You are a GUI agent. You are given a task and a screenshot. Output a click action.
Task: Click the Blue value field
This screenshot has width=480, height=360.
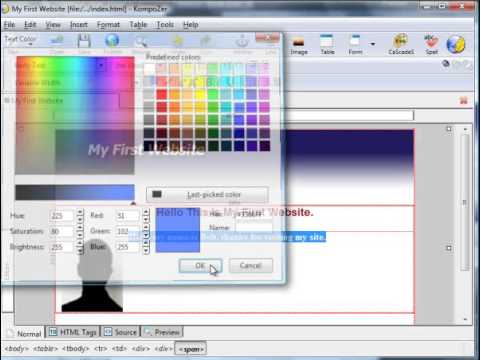coord(128,247)
